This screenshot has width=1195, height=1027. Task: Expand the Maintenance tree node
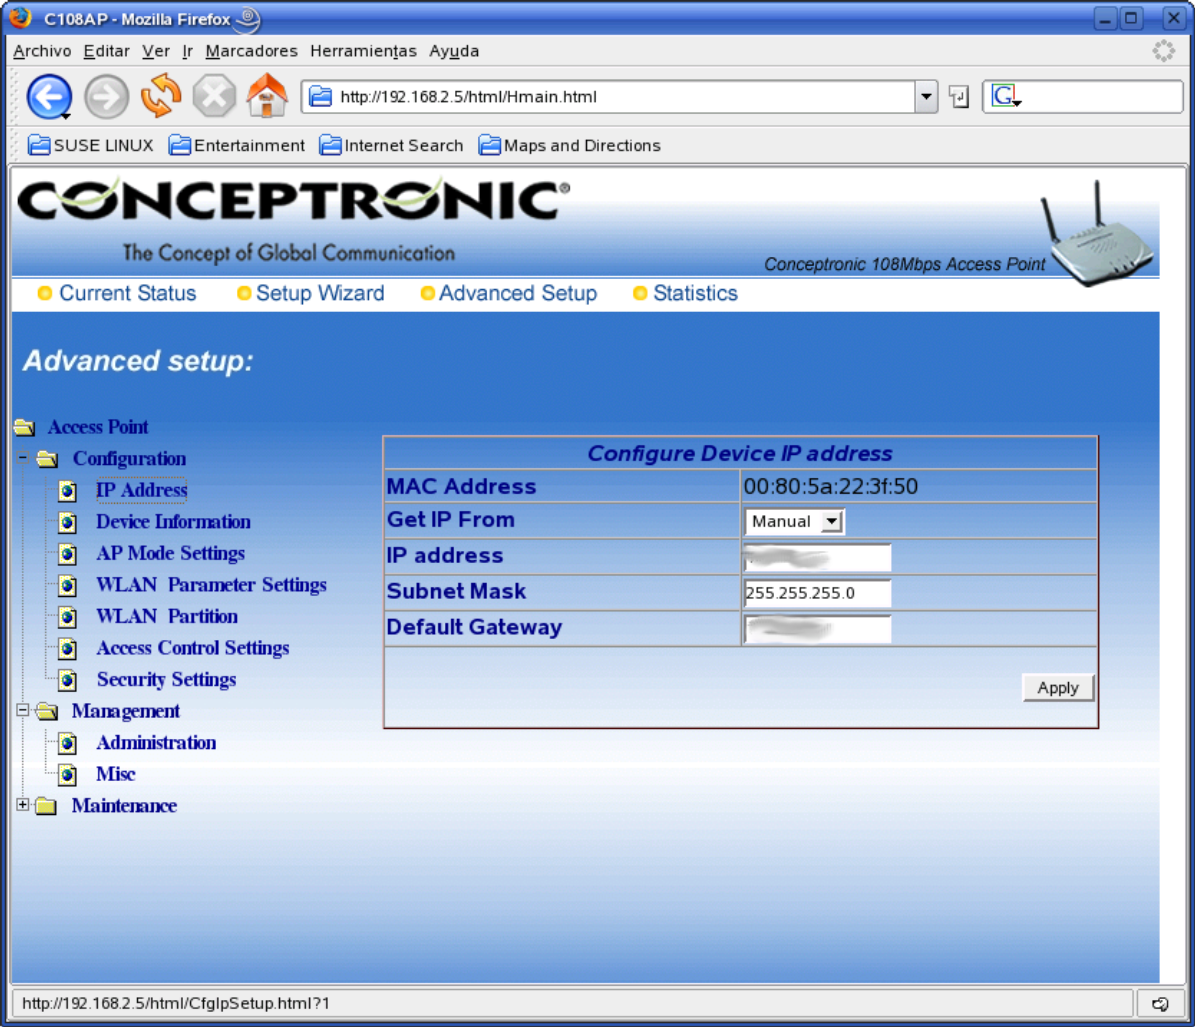tap(23, 805)
